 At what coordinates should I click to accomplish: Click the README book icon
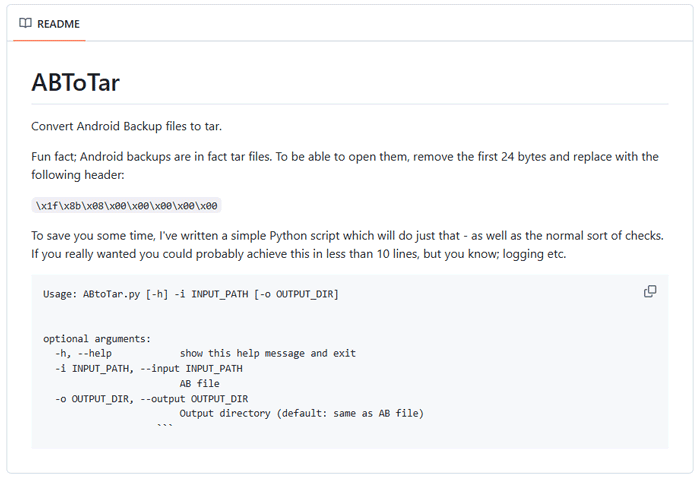pyautogui.click(x=25, y=23)
